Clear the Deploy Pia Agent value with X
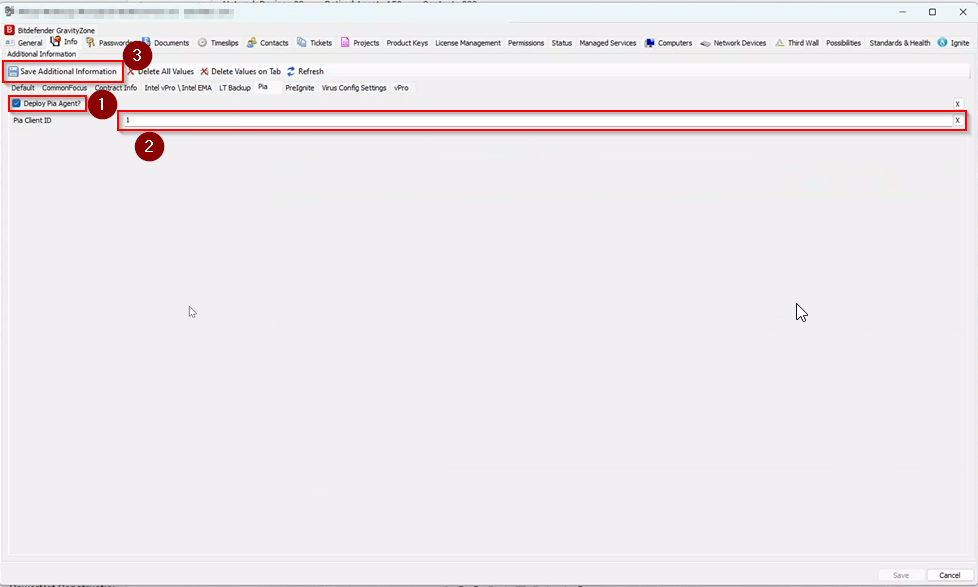978x587 pixels. pos(957,104)
